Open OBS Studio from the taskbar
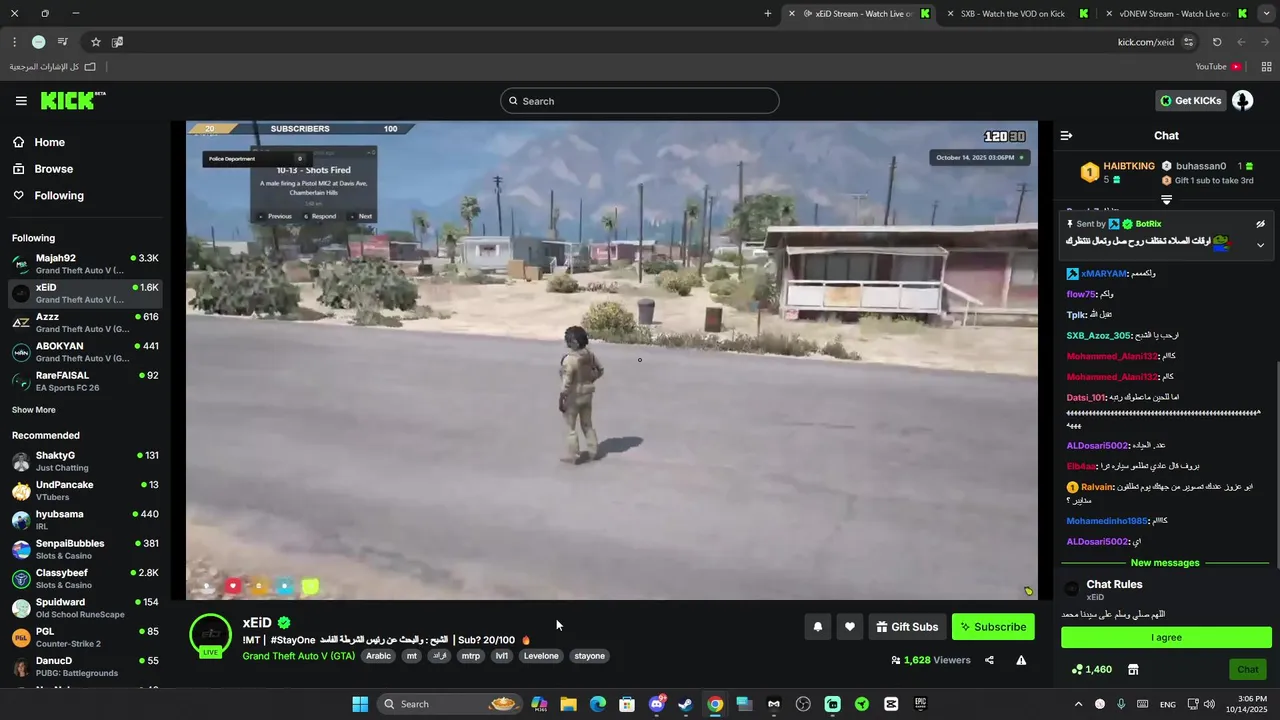Viewport: 1280px width, 720px height. tap(803, 704)
